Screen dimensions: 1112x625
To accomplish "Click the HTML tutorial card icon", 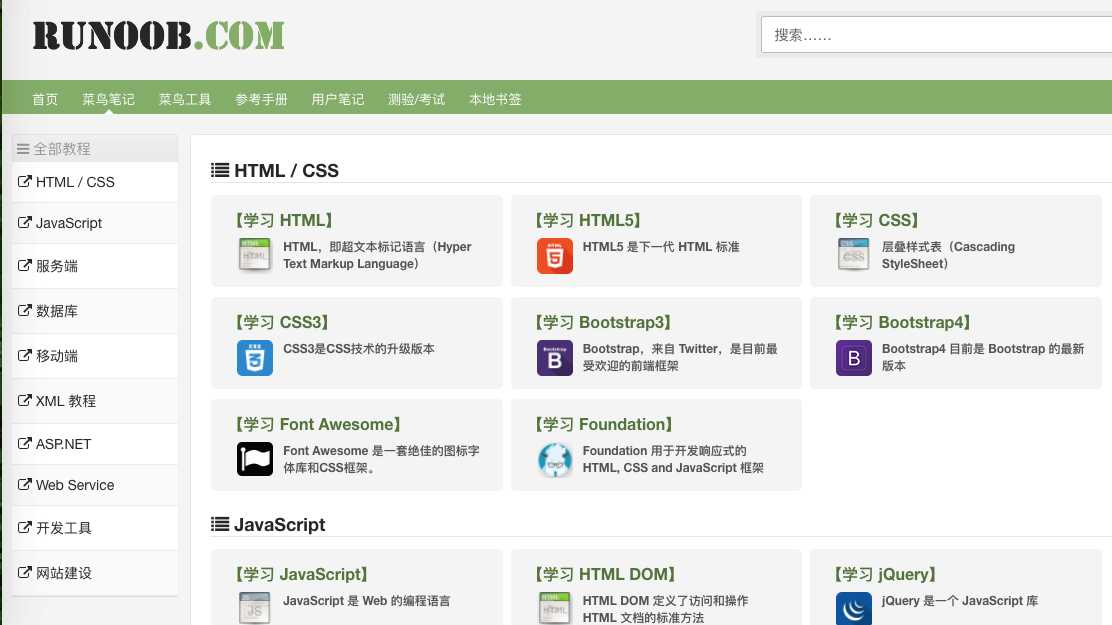I will click(255, 254).
